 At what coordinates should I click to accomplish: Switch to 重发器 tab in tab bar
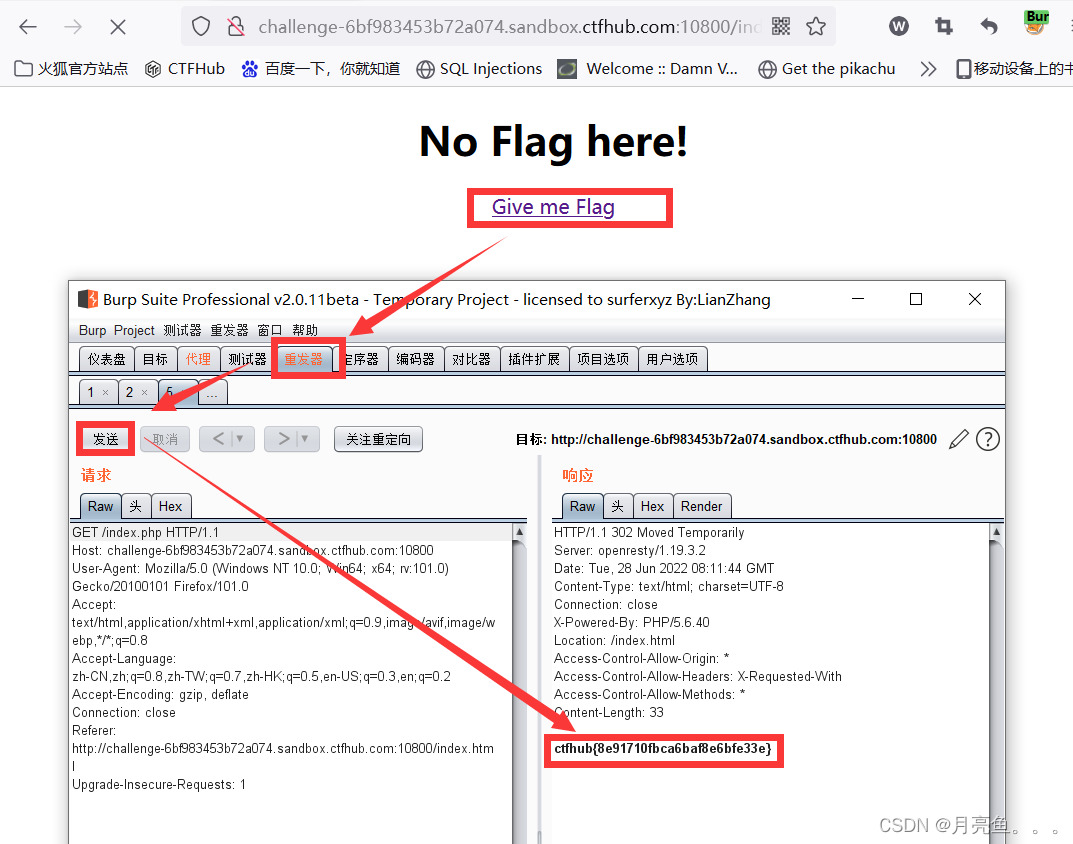[304, 359]
